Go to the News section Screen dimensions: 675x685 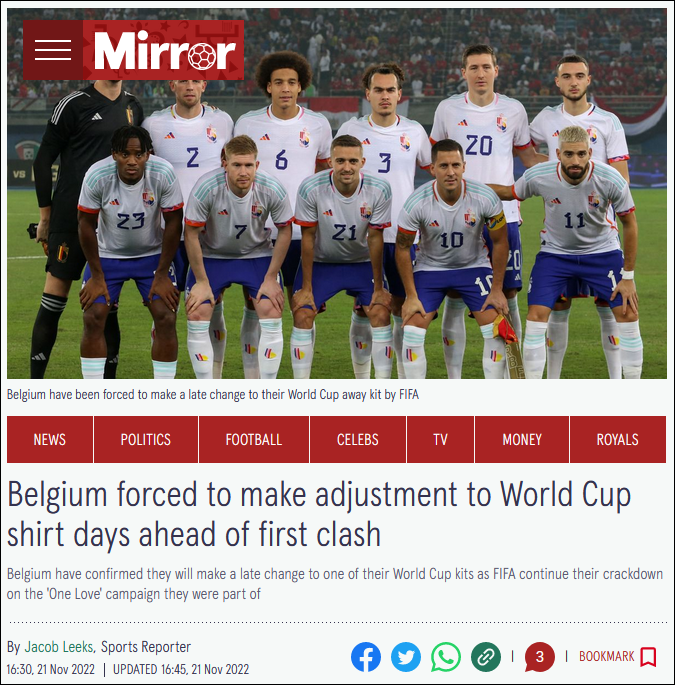click(x=50, y=439)
